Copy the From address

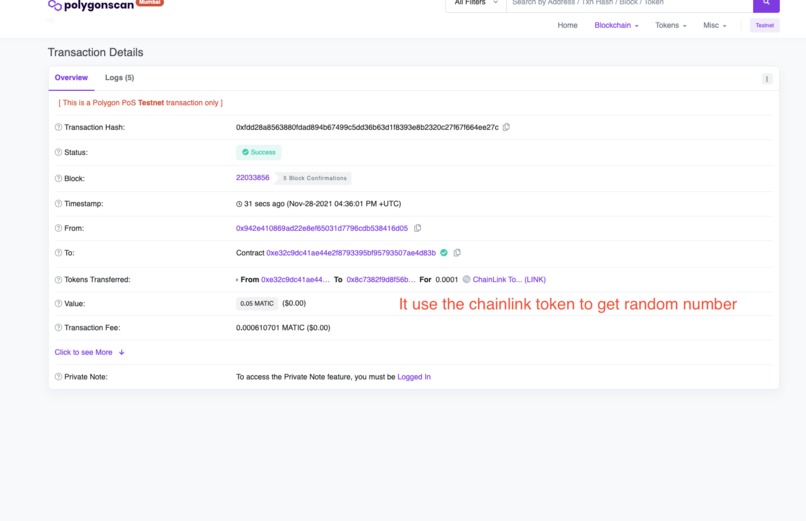coord(417,228)
